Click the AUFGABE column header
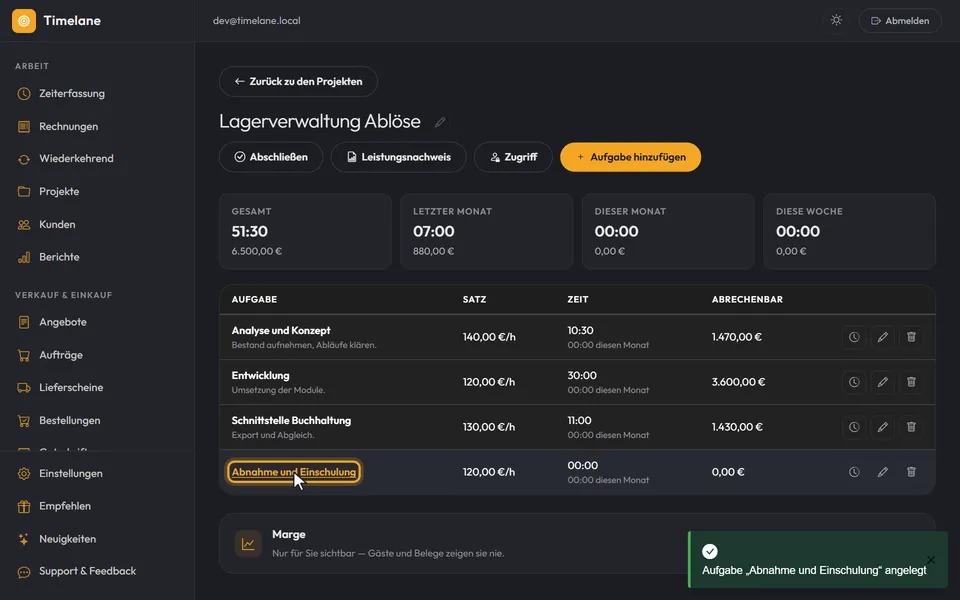Image resolution: width=960 pixels, height=600 pixels. (254, 299)
